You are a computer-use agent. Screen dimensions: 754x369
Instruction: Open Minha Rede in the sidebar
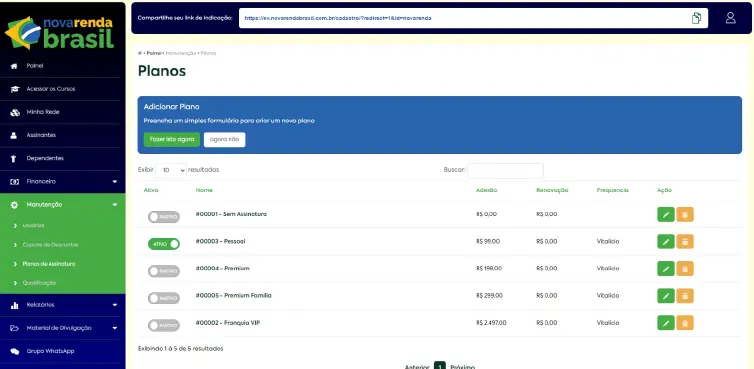(43, 112)
